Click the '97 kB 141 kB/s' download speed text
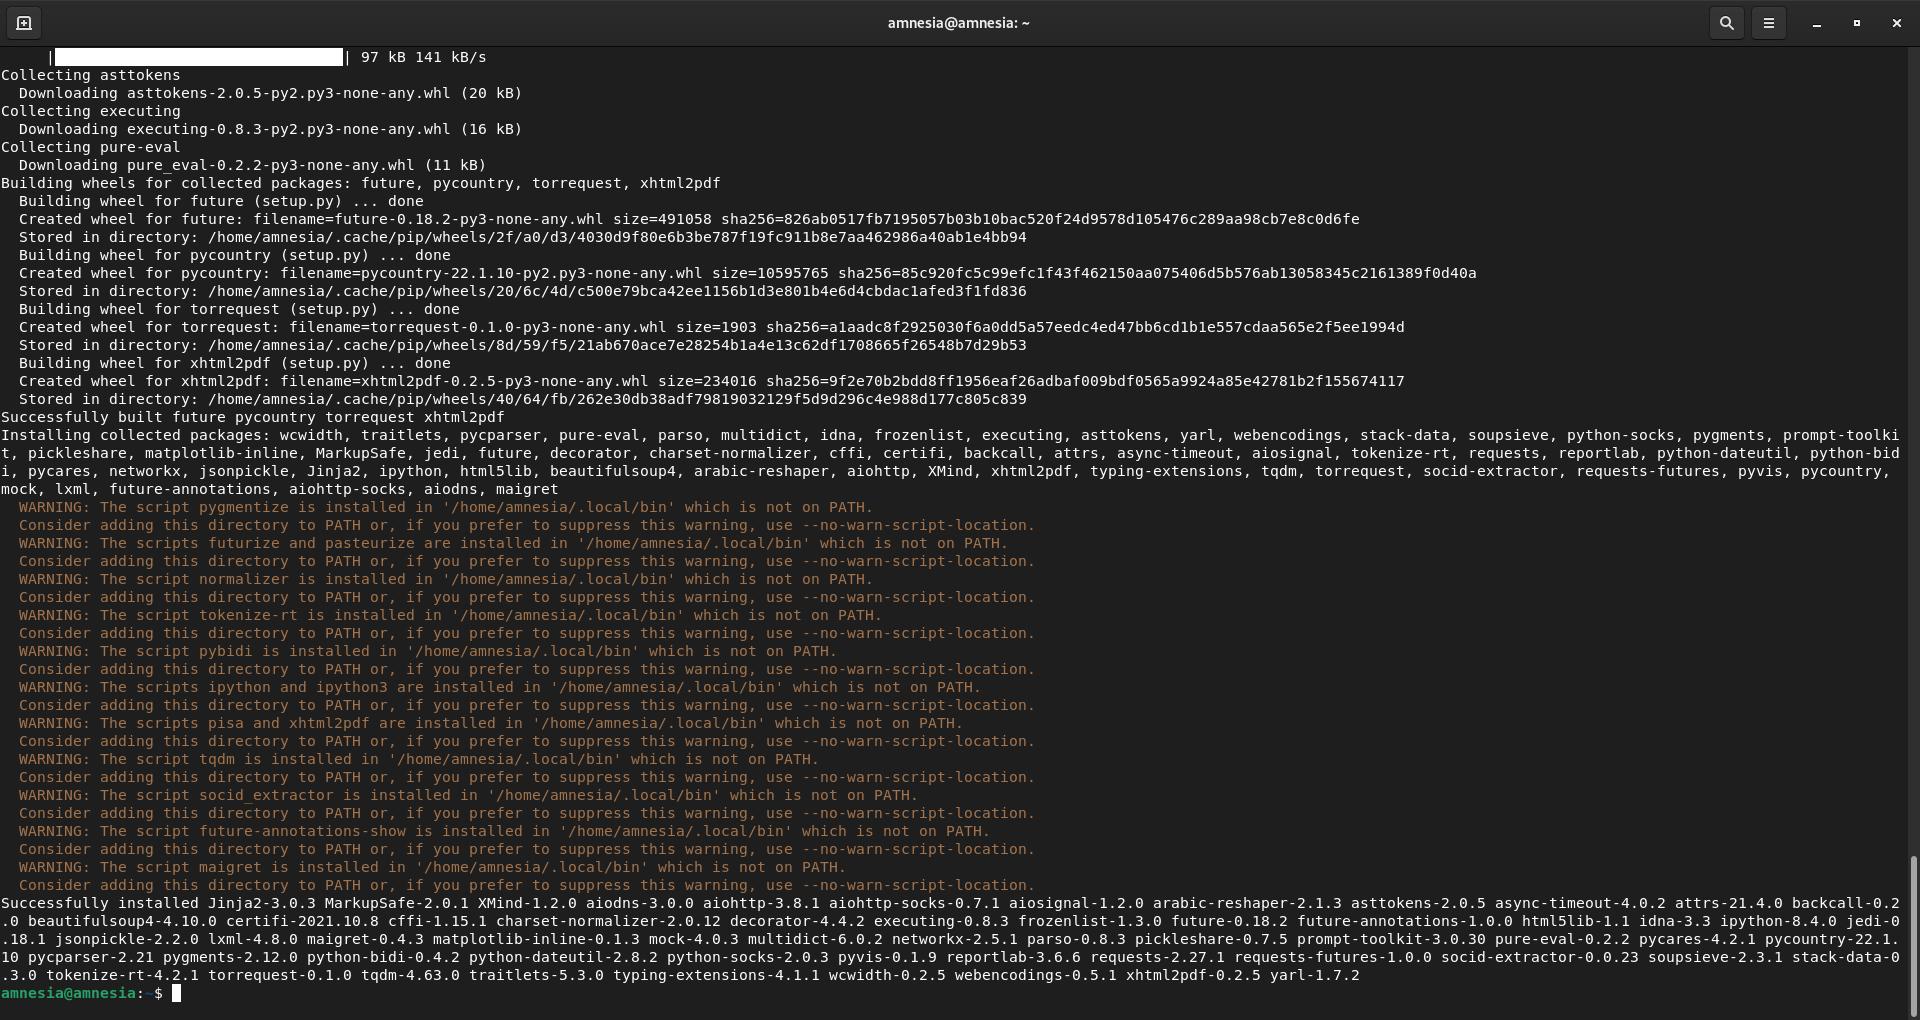1920x1020 pixels. pos(423,57)
